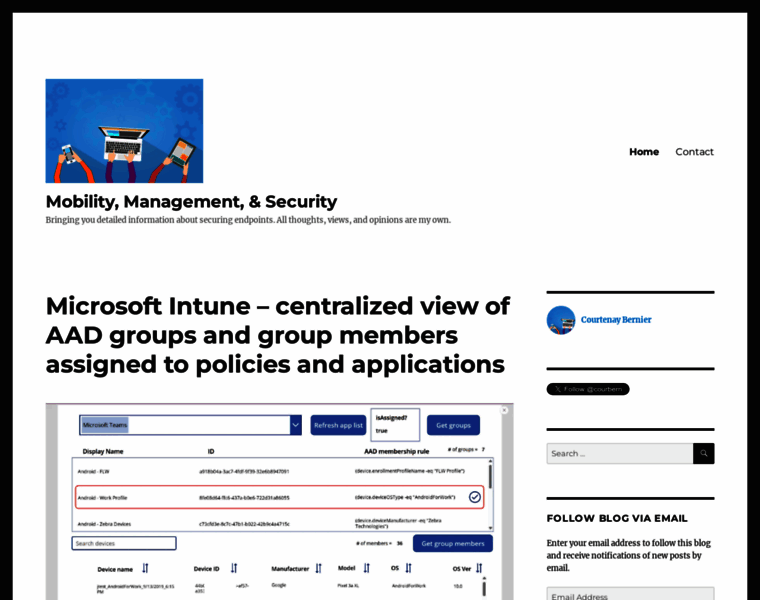Click the Get groups button
The image size is (760, 600).
tap(453, 425)
